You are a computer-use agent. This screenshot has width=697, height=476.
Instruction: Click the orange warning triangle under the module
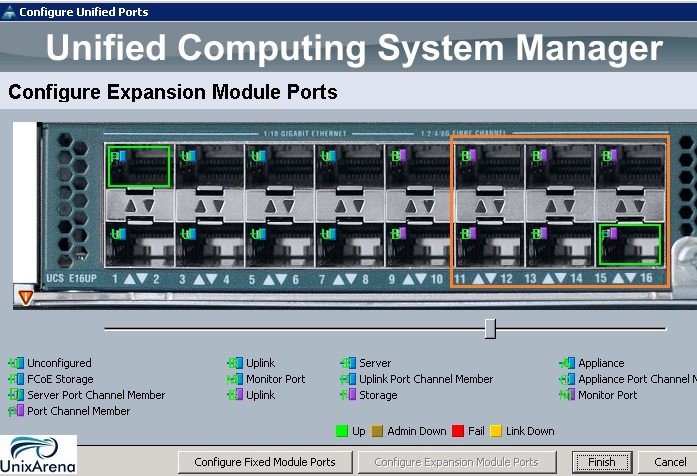26,297
